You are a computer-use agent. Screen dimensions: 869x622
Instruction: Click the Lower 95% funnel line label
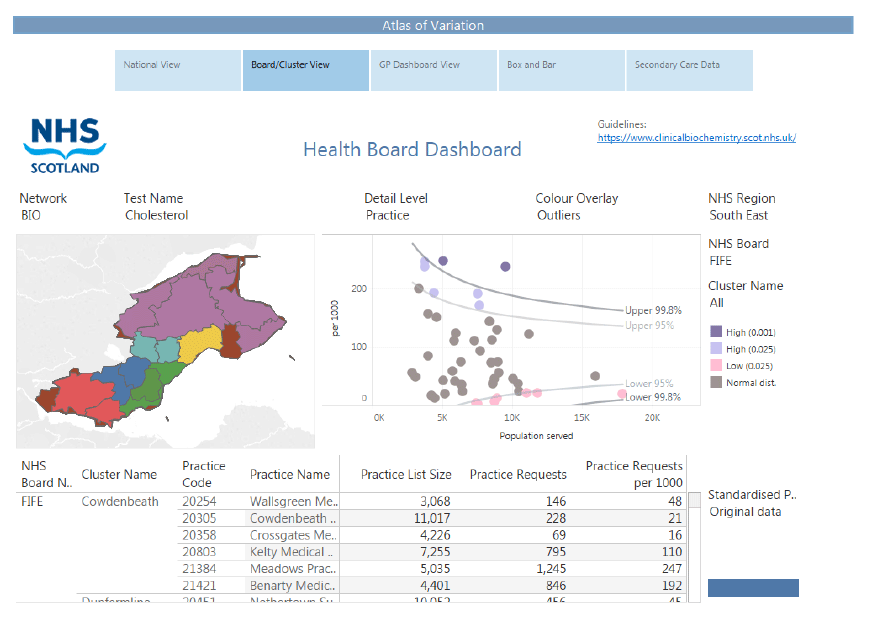pos(649,383)
